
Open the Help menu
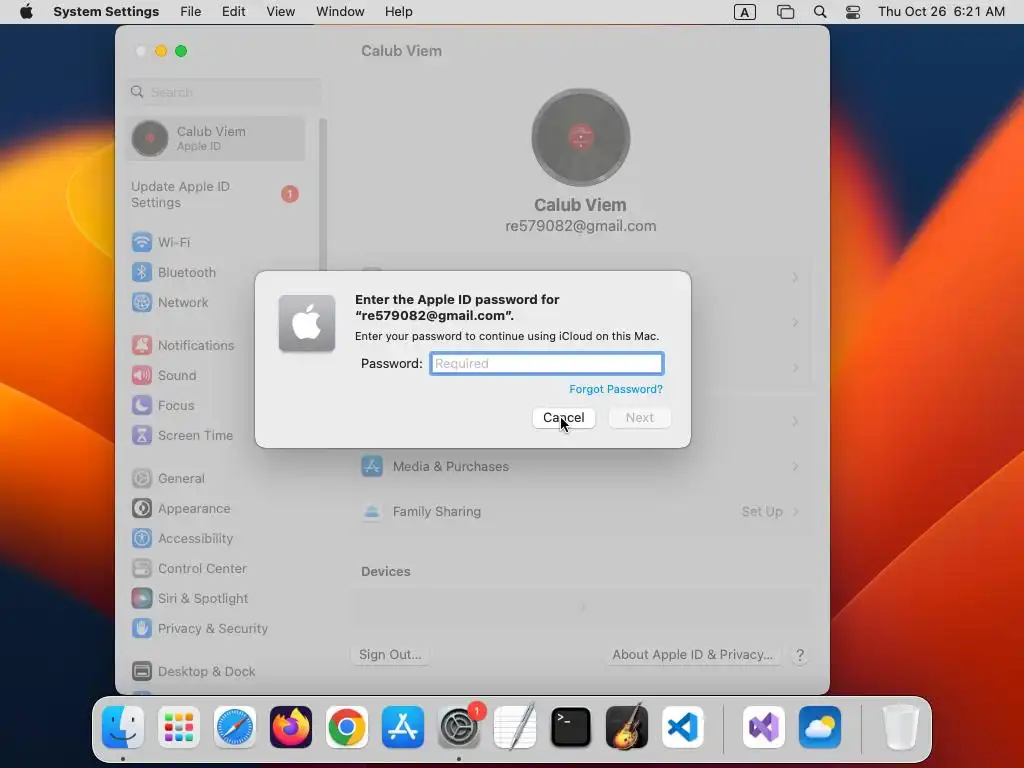398,12
